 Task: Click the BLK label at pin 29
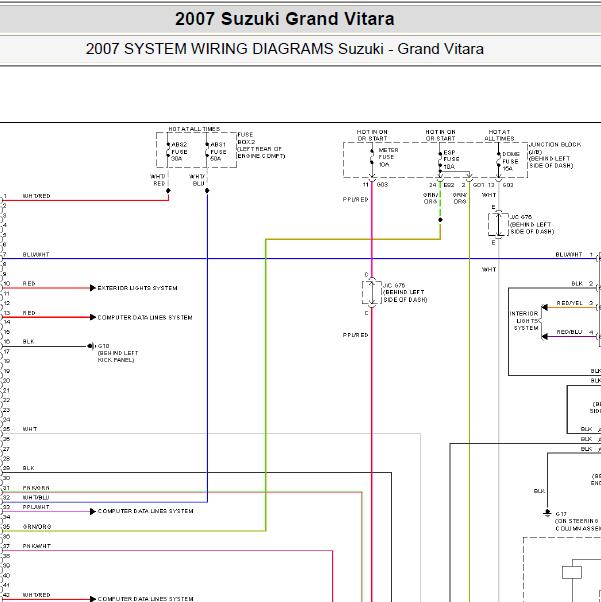coord(28,468)
